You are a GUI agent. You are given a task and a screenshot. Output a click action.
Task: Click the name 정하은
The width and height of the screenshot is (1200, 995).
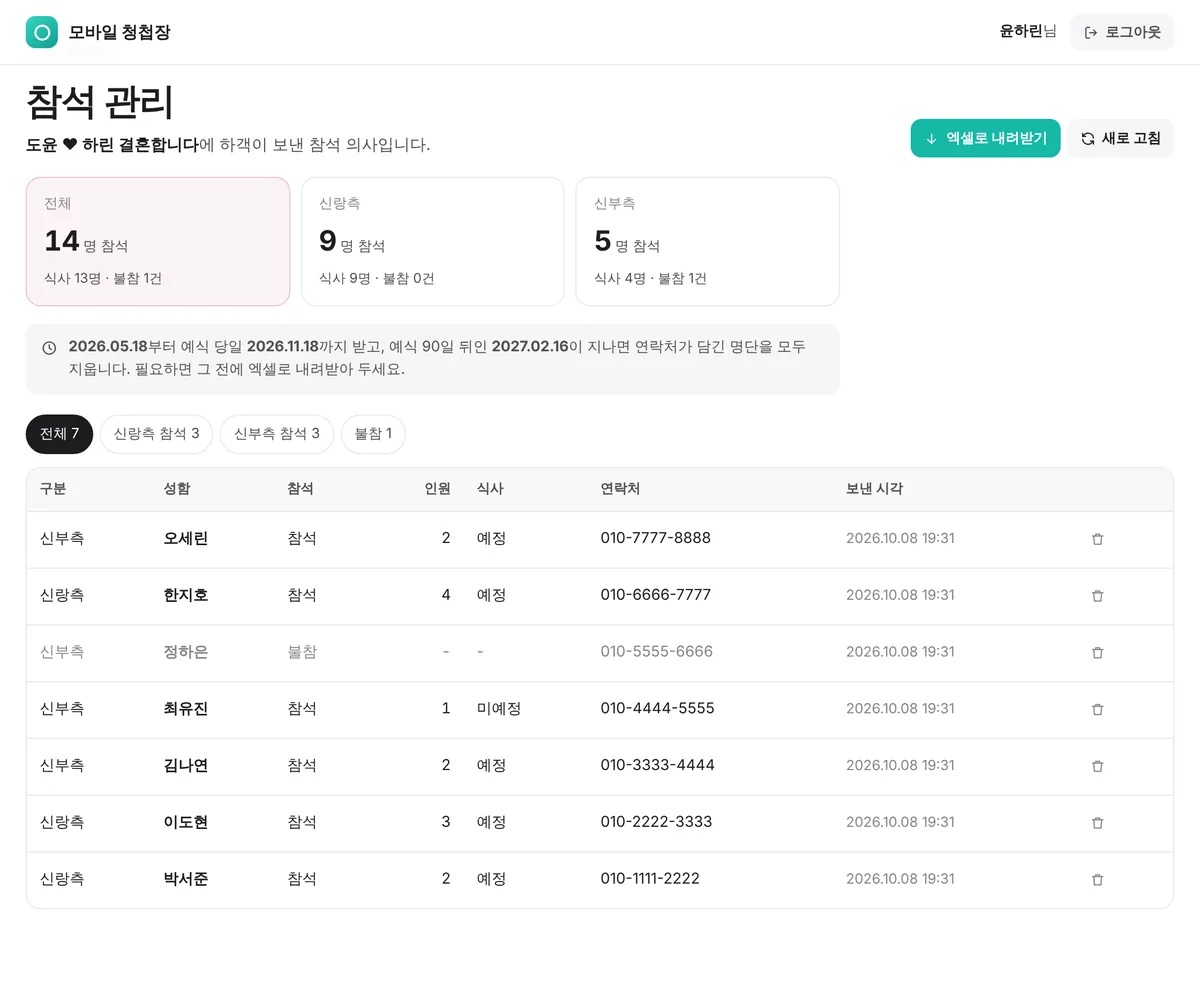point(186,652)
